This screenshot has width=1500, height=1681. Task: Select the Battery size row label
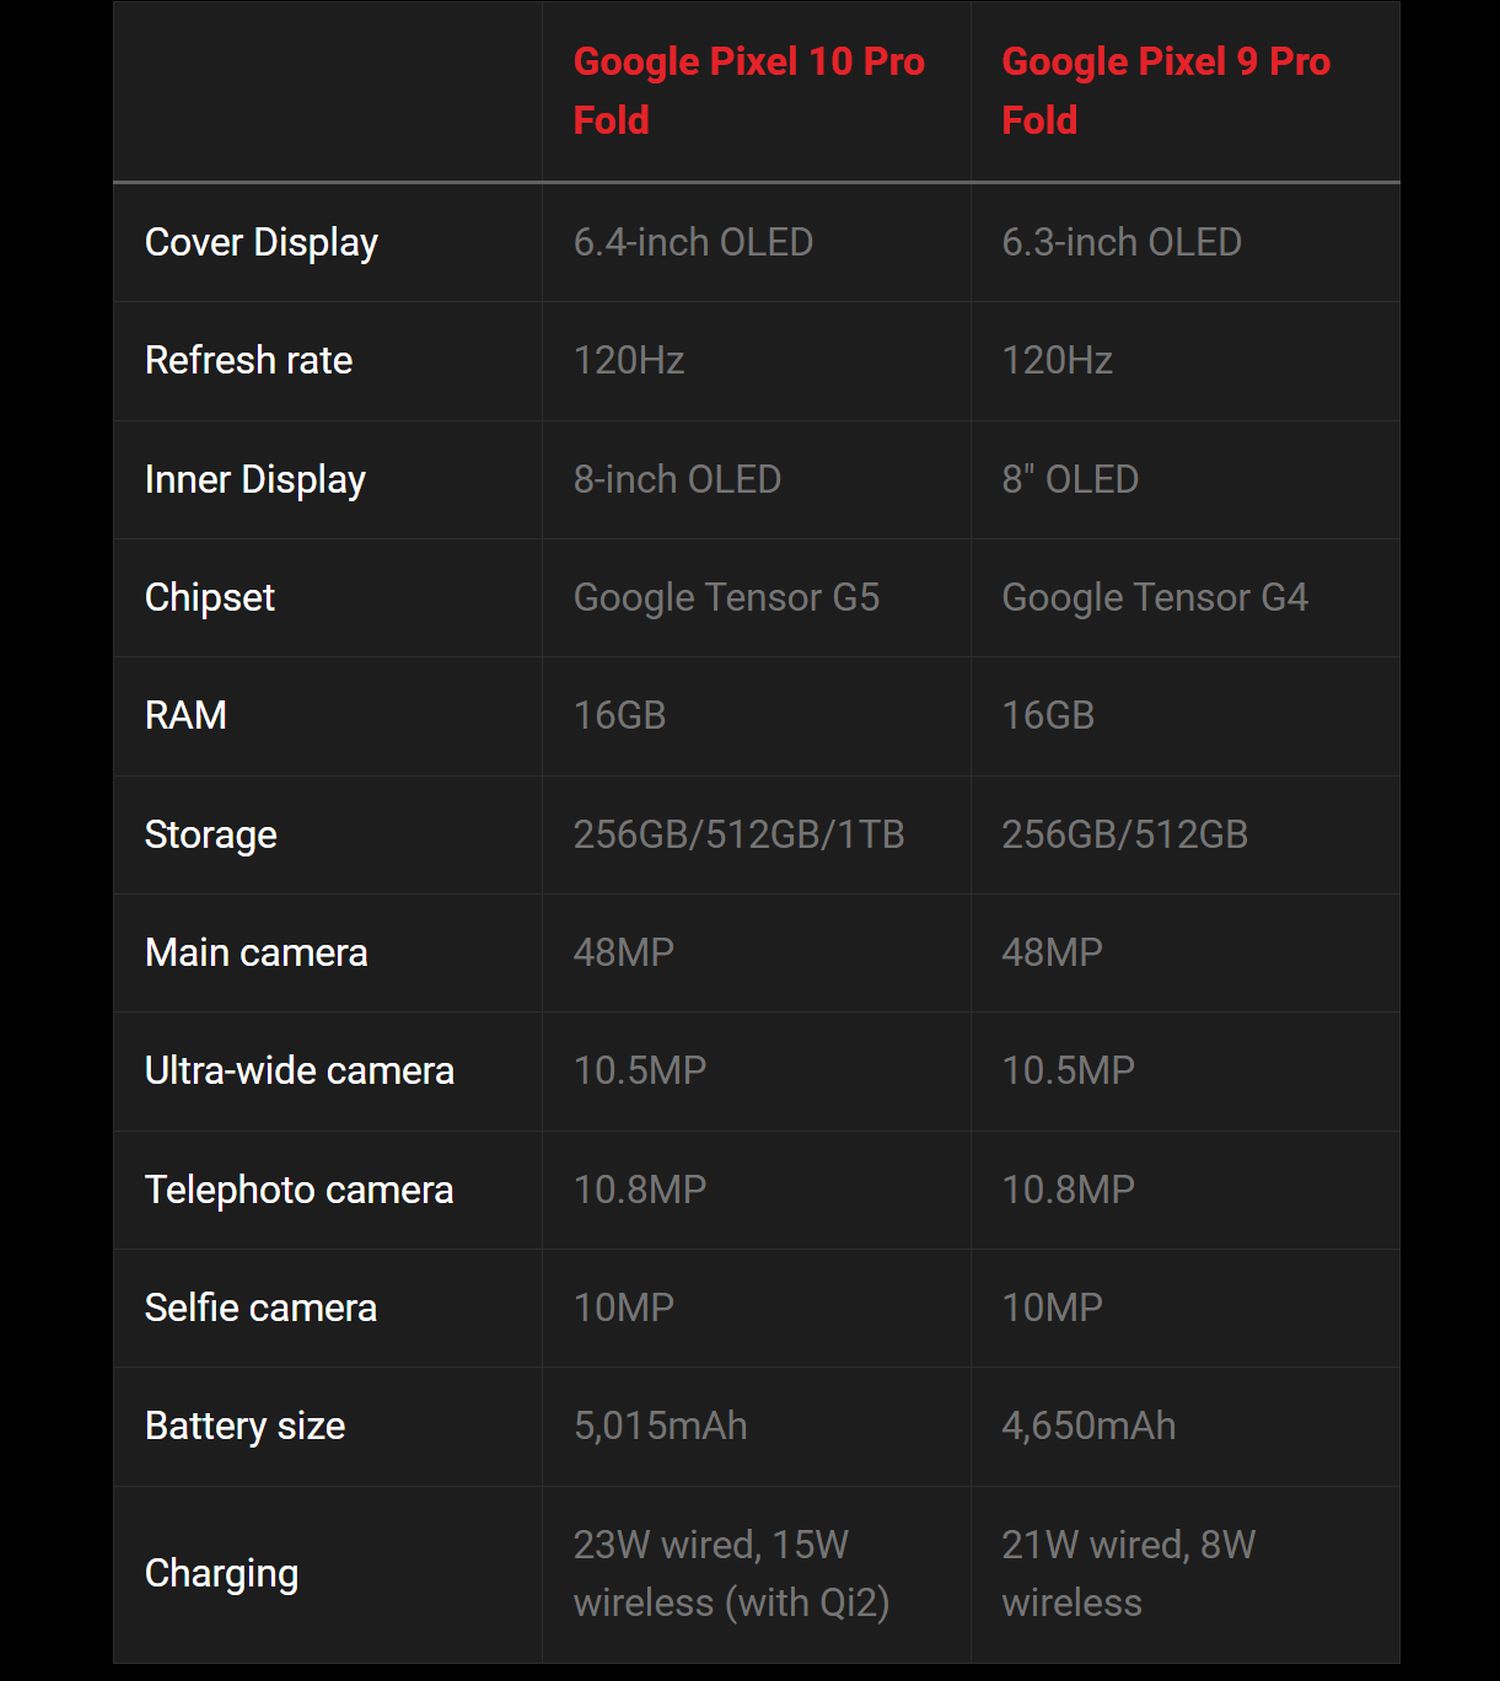[245, 1426]
